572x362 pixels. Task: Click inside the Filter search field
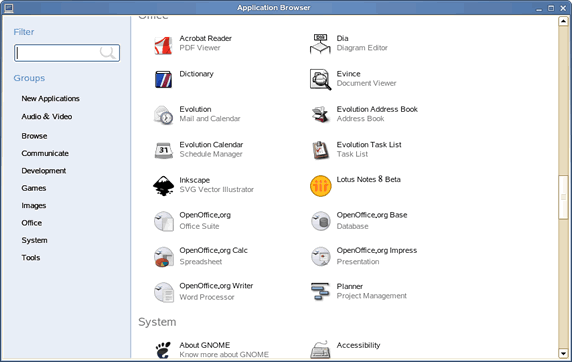pyautogui.click(x=67, y=53)
